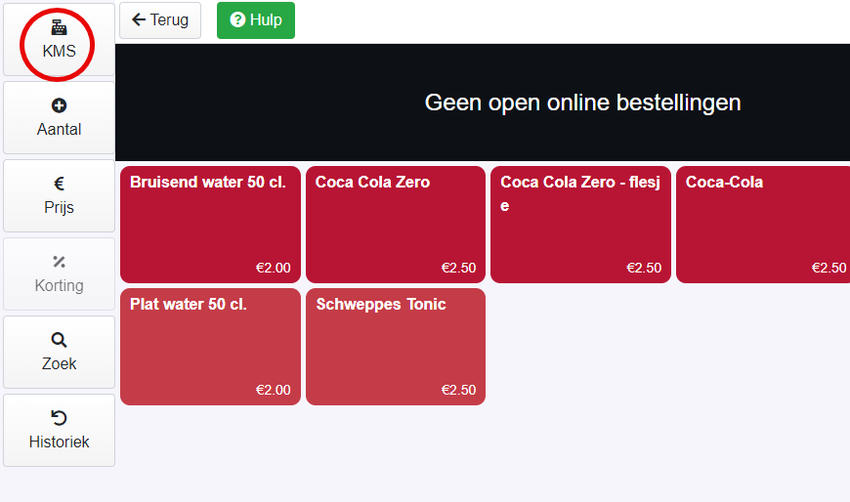Open the KMS cash register icon
Viewport: 850px width, 502px height.
[x=59, y=27]
